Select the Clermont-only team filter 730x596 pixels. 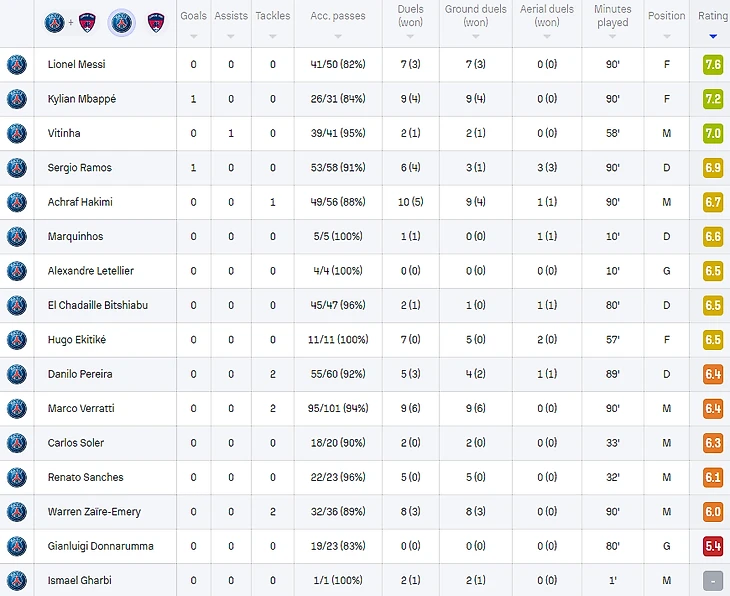(156, 22)
